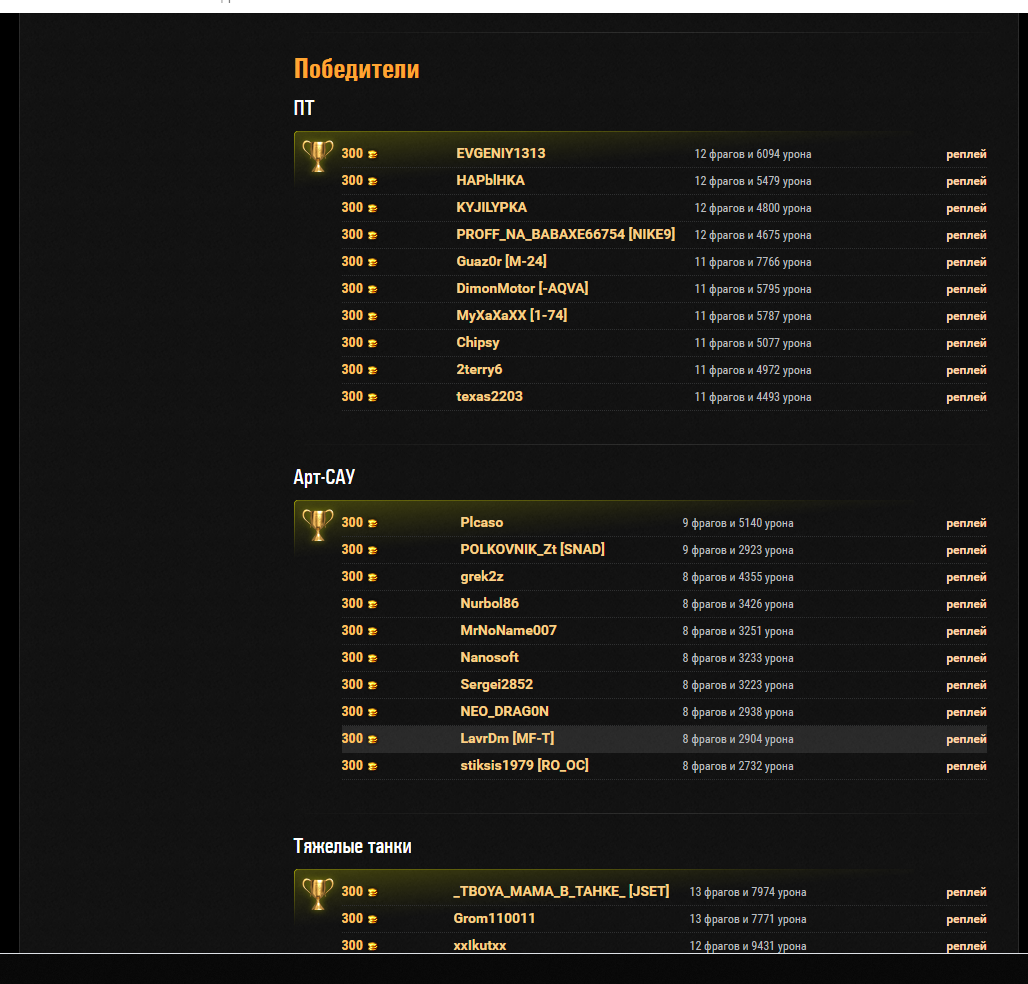1028x984 pixels.
Task: Open the replay for Guaz0r [M-24]
Action: click(x=966, y=262)
